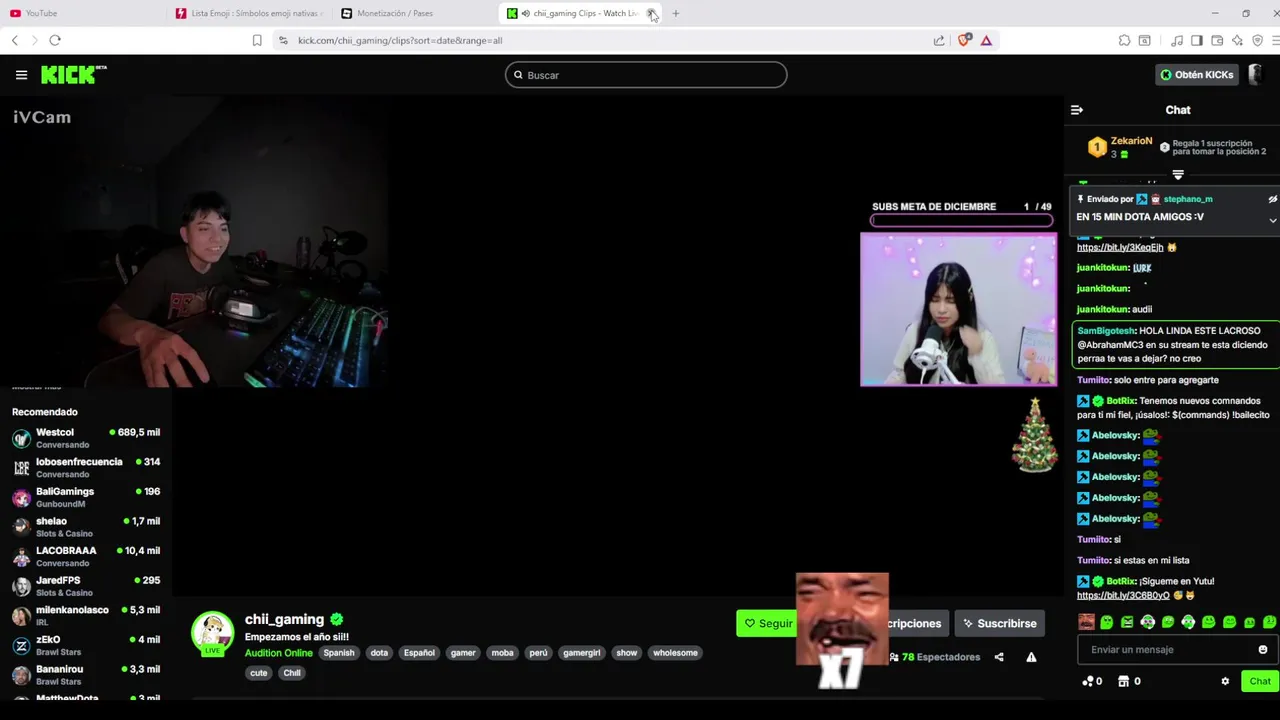Report stream warning icon
Screen dimensions: 1280x720
1031,657
